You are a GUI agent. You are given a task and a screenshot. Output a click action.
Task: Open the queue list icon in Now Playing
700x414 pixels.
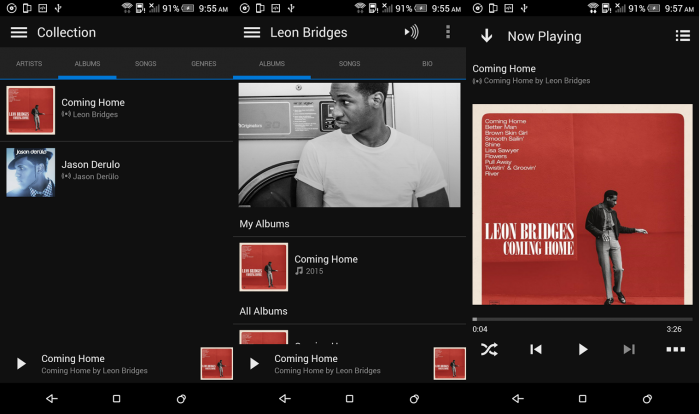coord(682,36)
